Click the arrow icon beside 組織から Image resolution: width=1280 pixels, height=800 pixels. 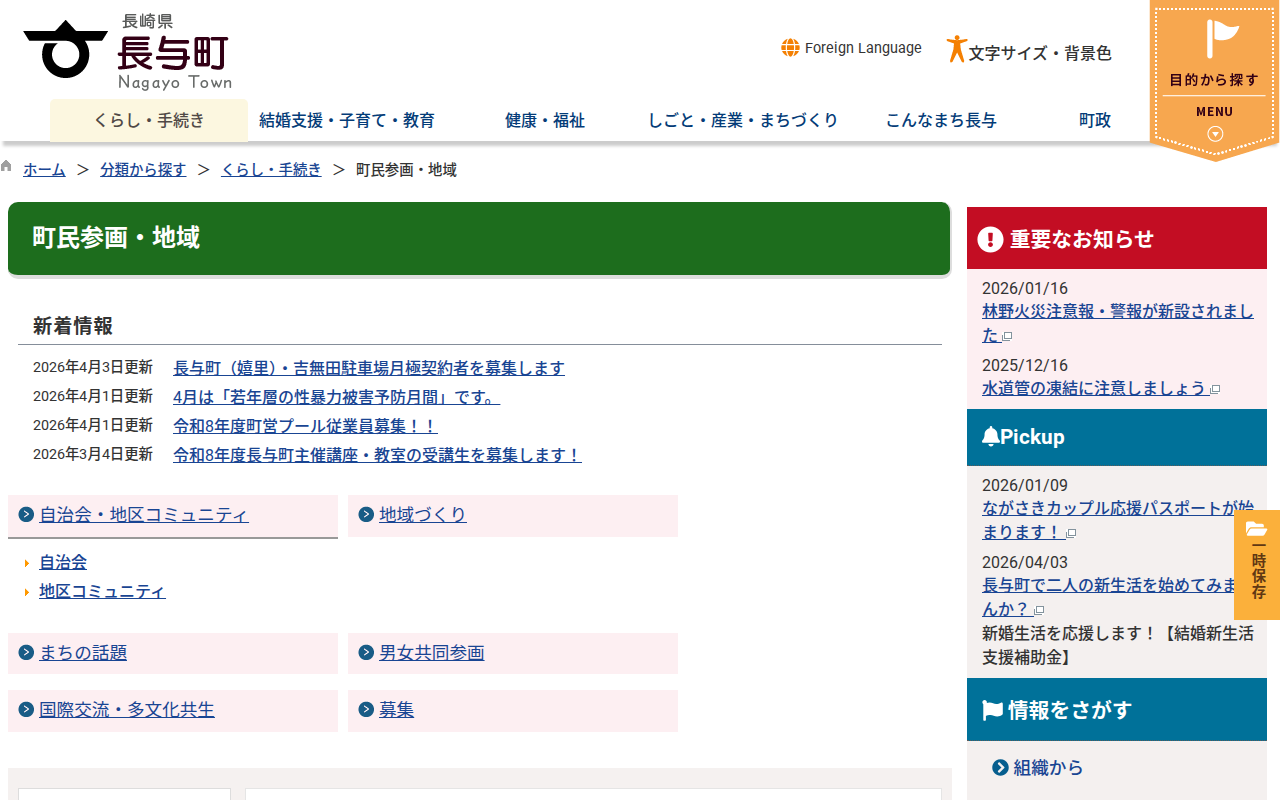[x=999, y=768]
